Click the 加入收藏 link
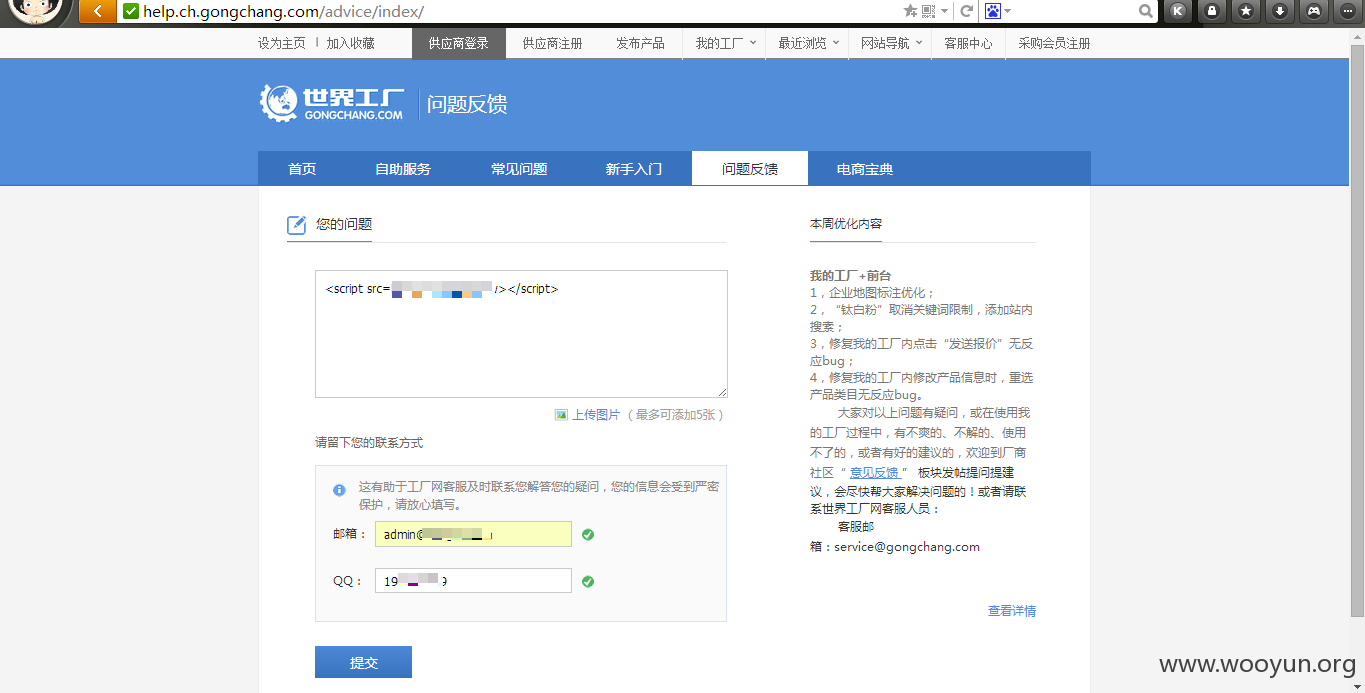The width and height of the screenshot is (1365, 693). click(350, 43)
